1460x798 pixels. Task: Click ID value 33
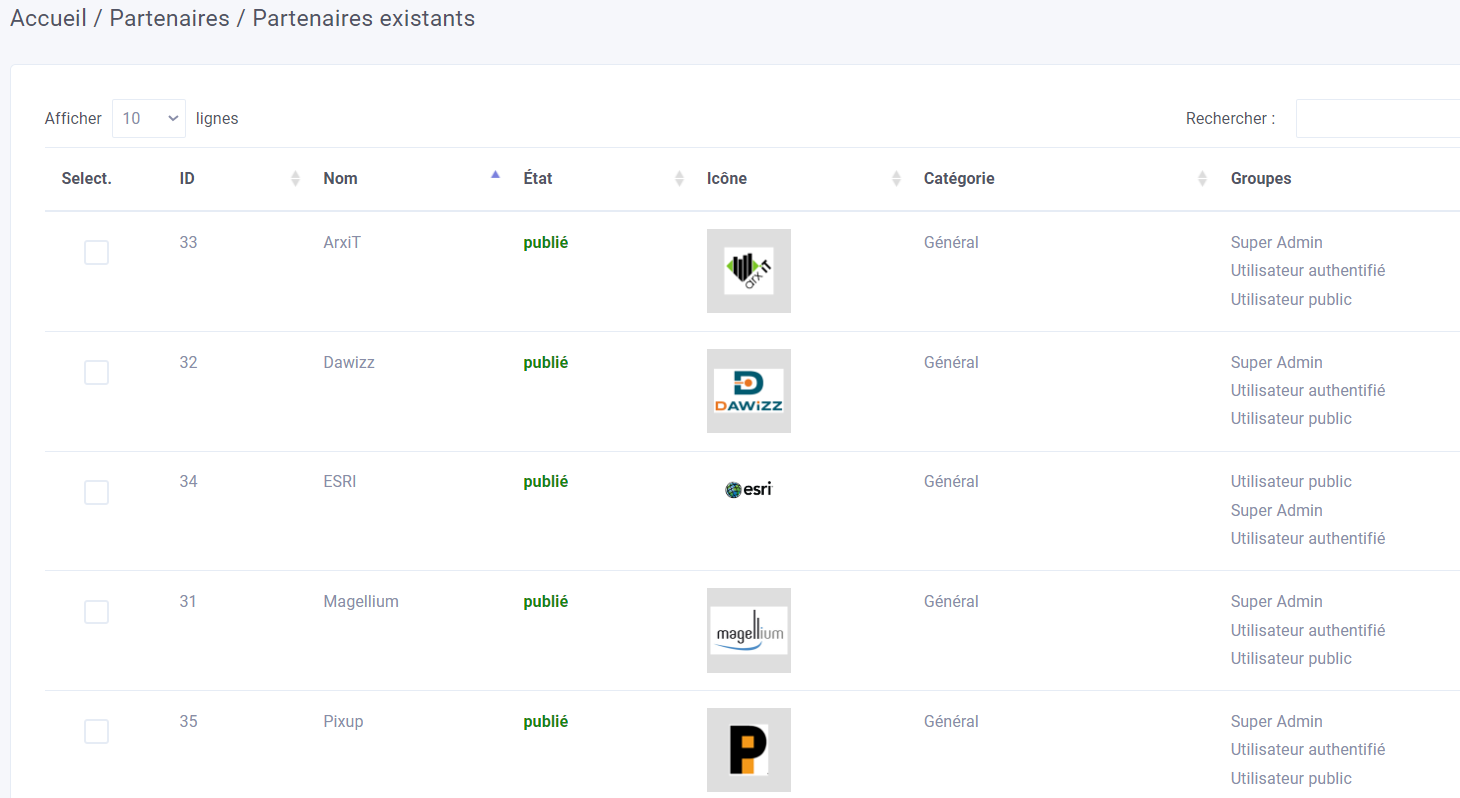click(188, 243)
